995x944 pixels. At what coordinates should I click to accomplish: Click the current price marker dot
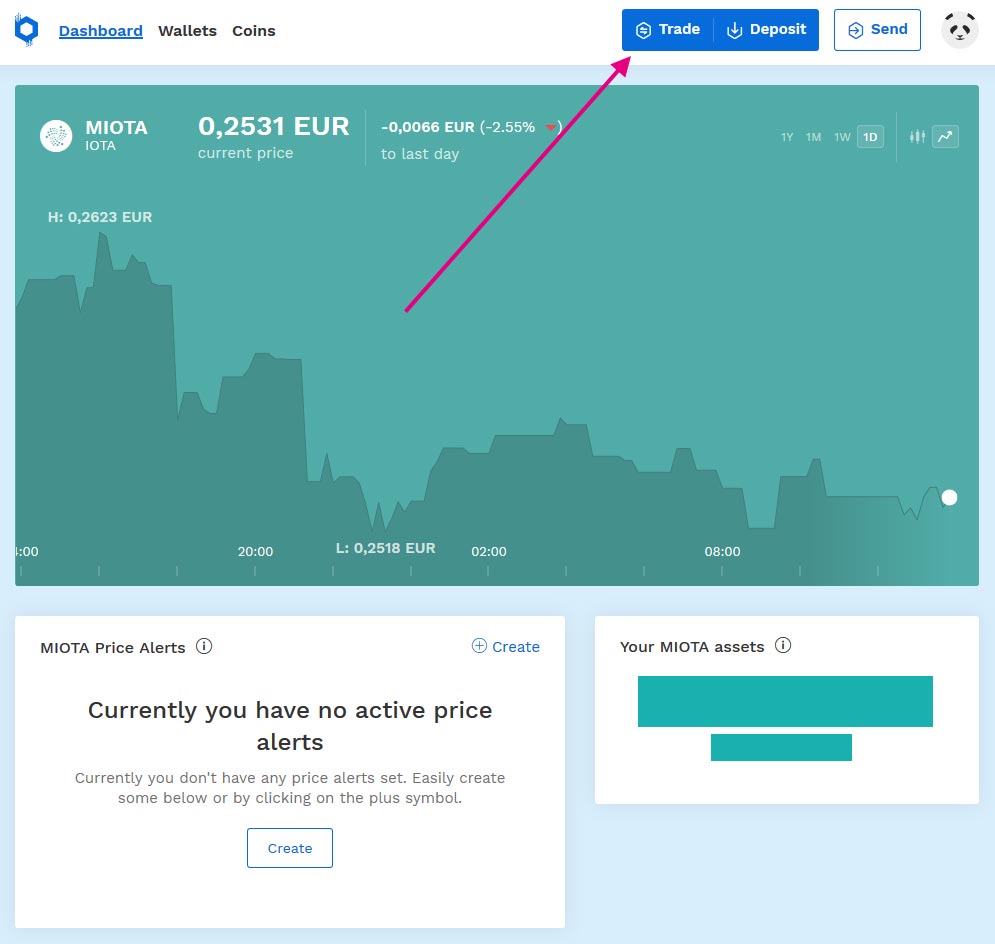pyautogui.click(x=949, y=497)
